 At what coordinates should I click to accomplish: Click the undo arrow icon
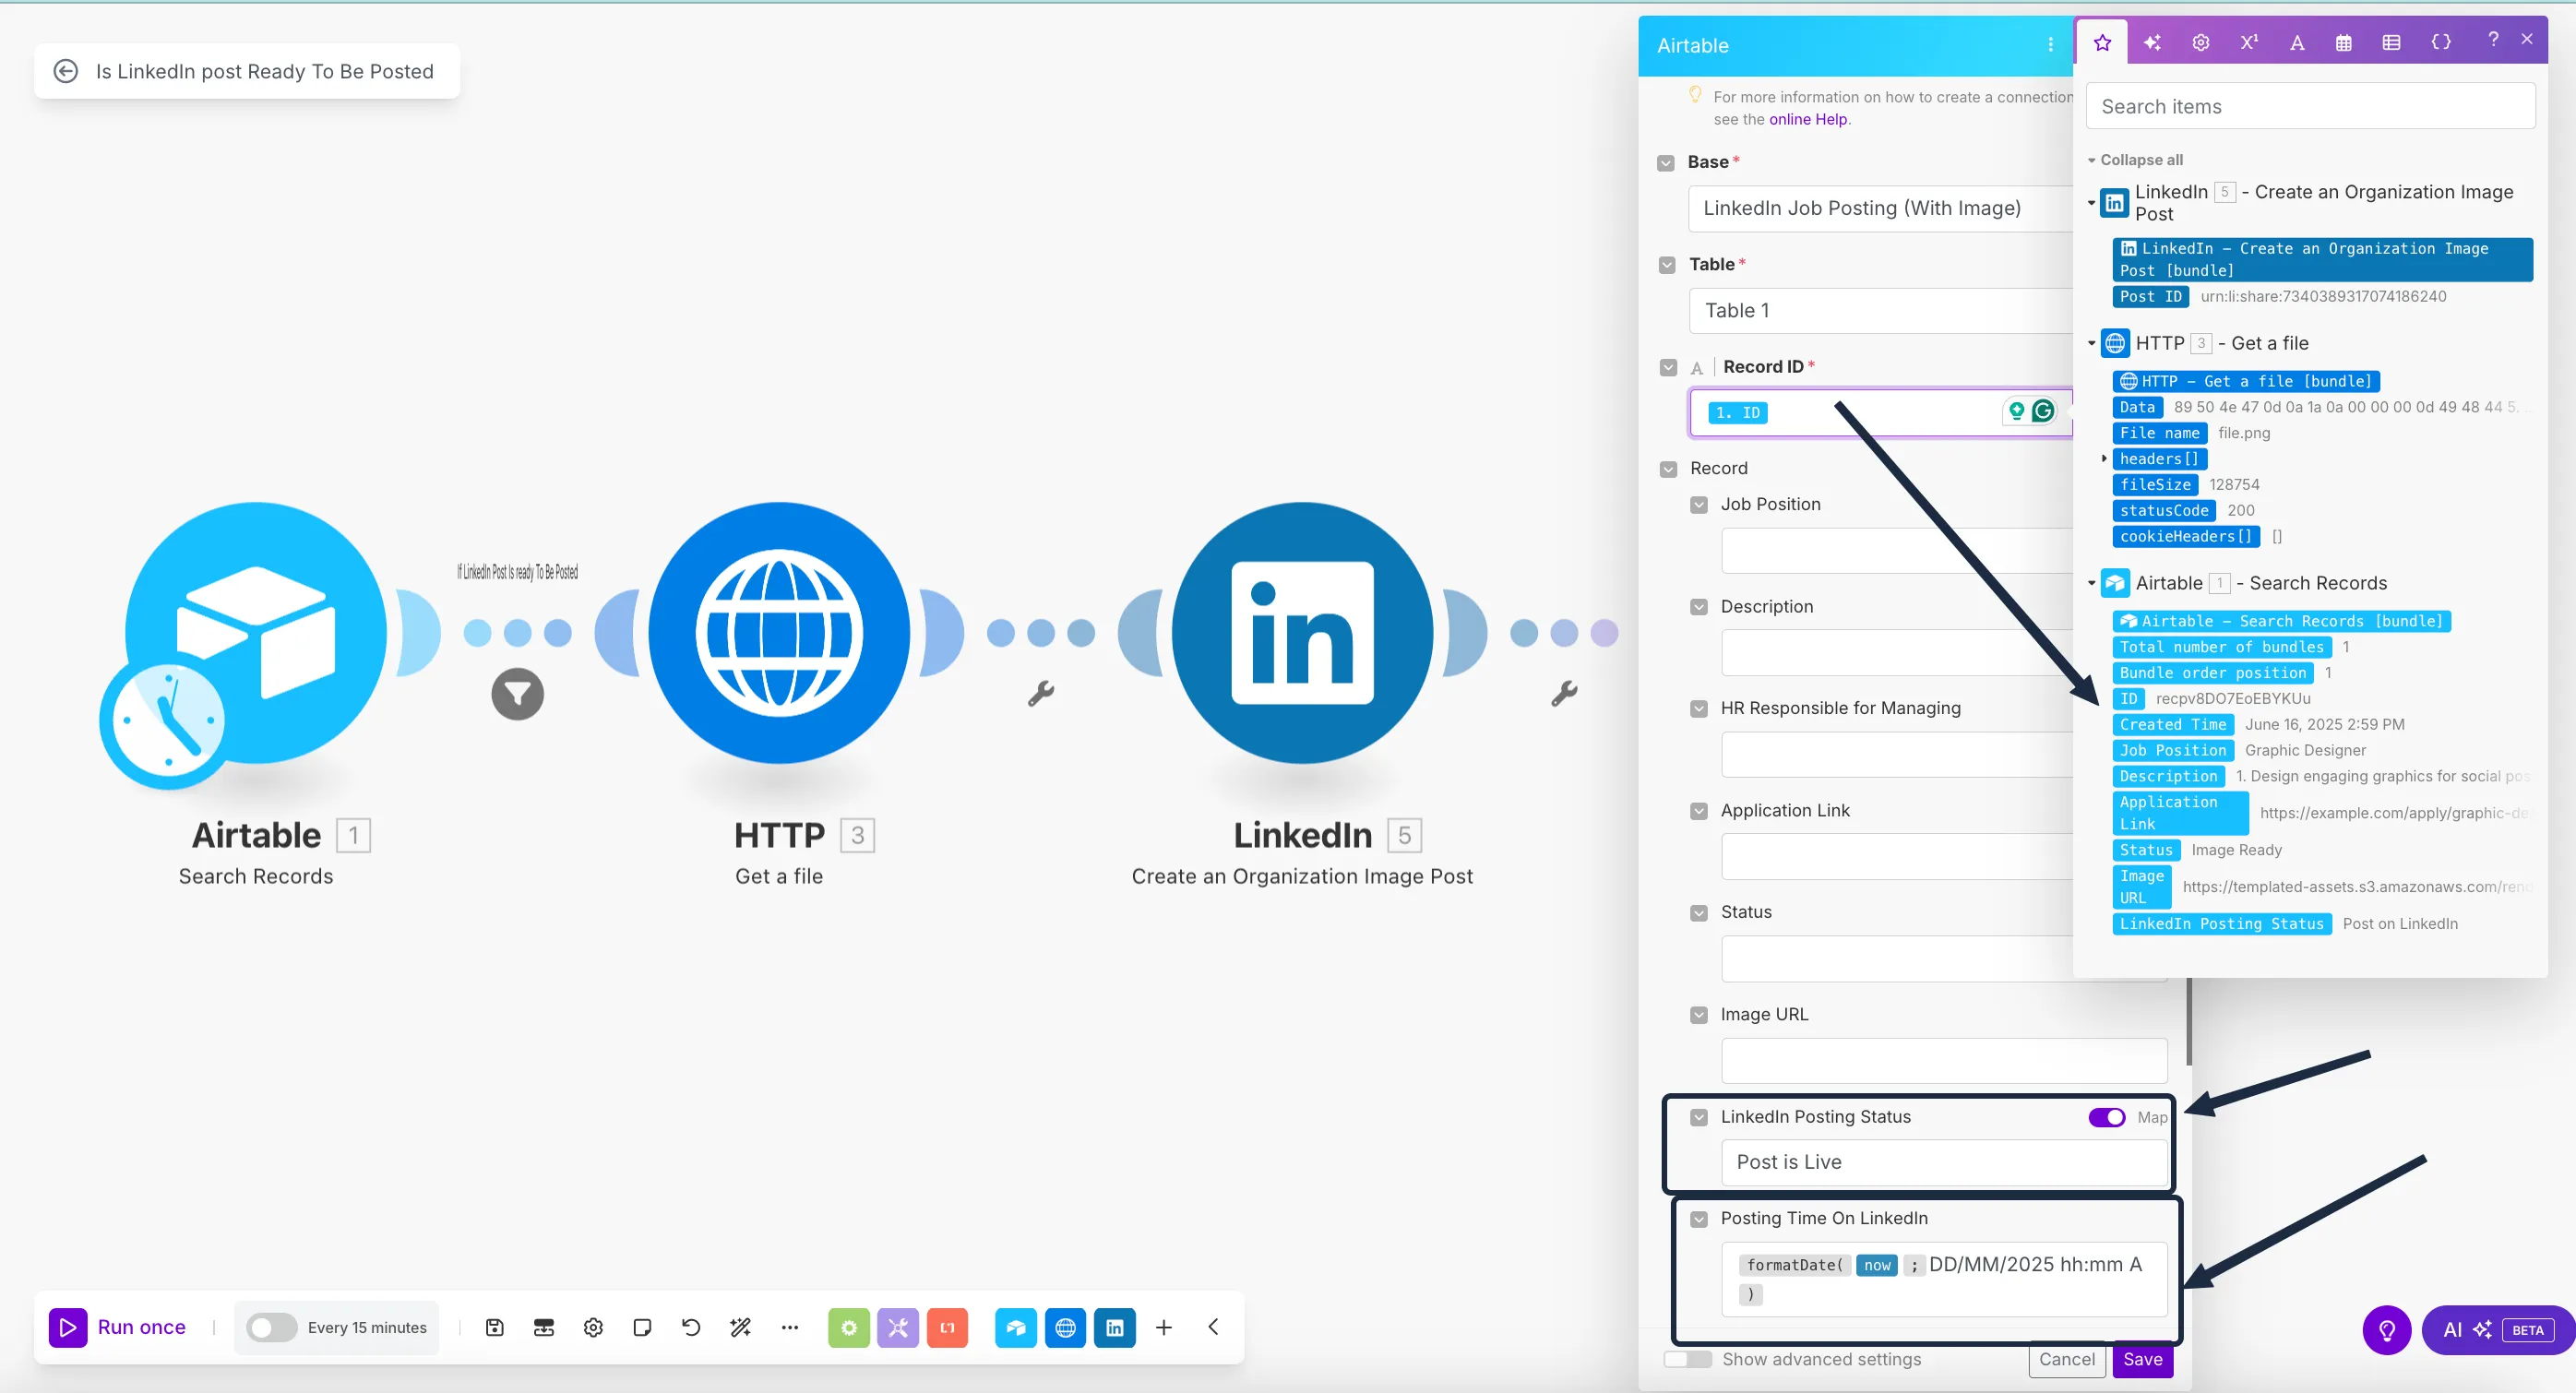pos(691,1327)
